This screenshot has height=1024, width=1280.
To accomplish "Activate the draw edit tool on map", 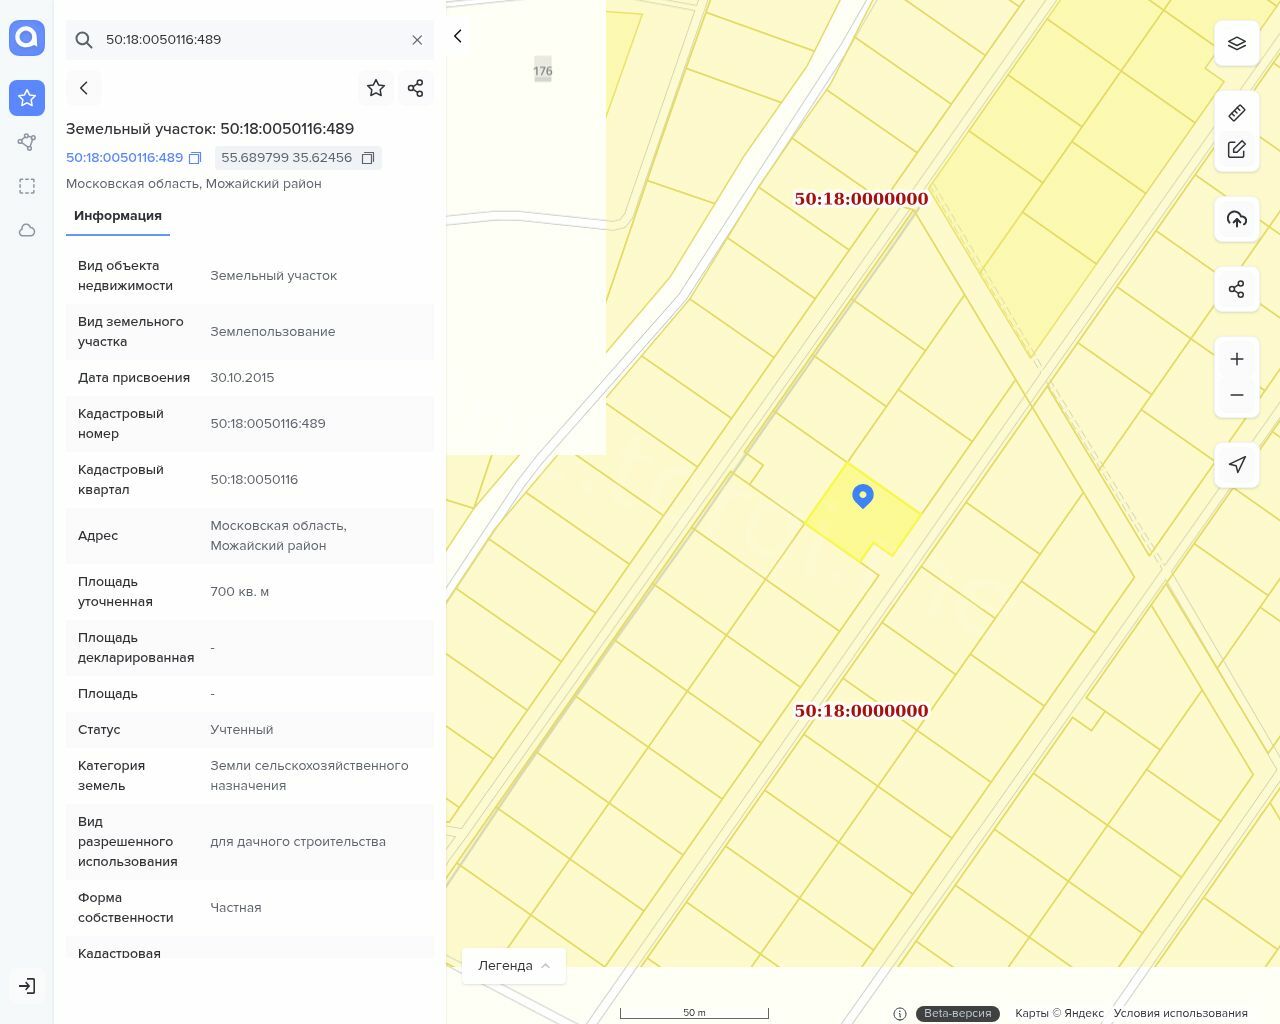I will 1237,149.
